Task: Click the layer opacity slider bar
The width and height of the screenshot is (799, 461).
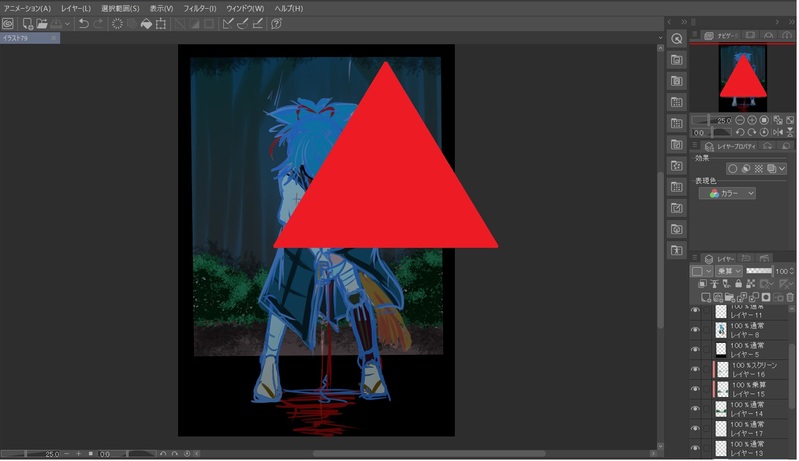Action: [x=760, y=271]
